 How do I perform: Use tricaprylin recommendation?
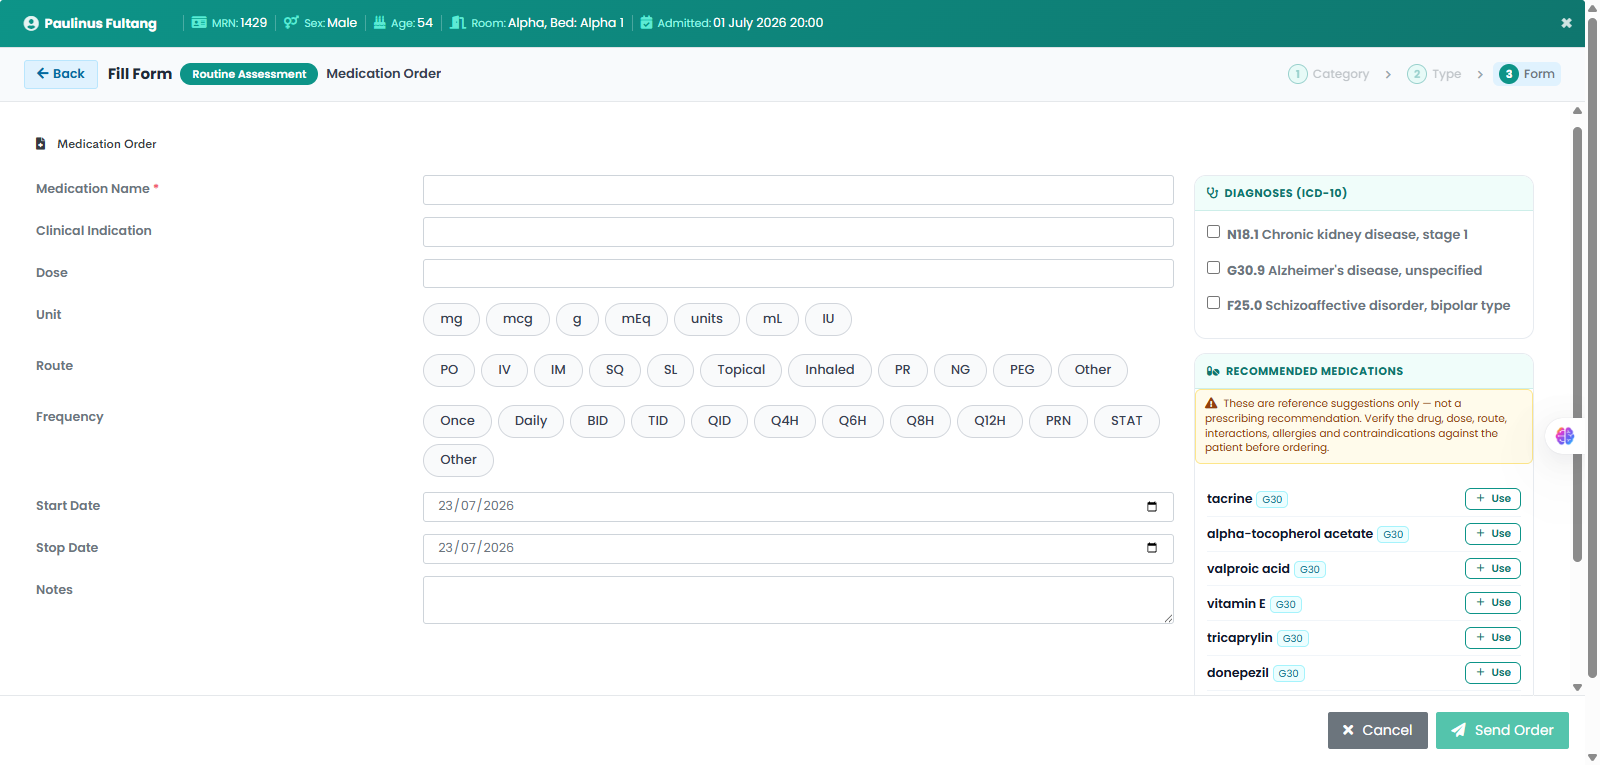1493,638
